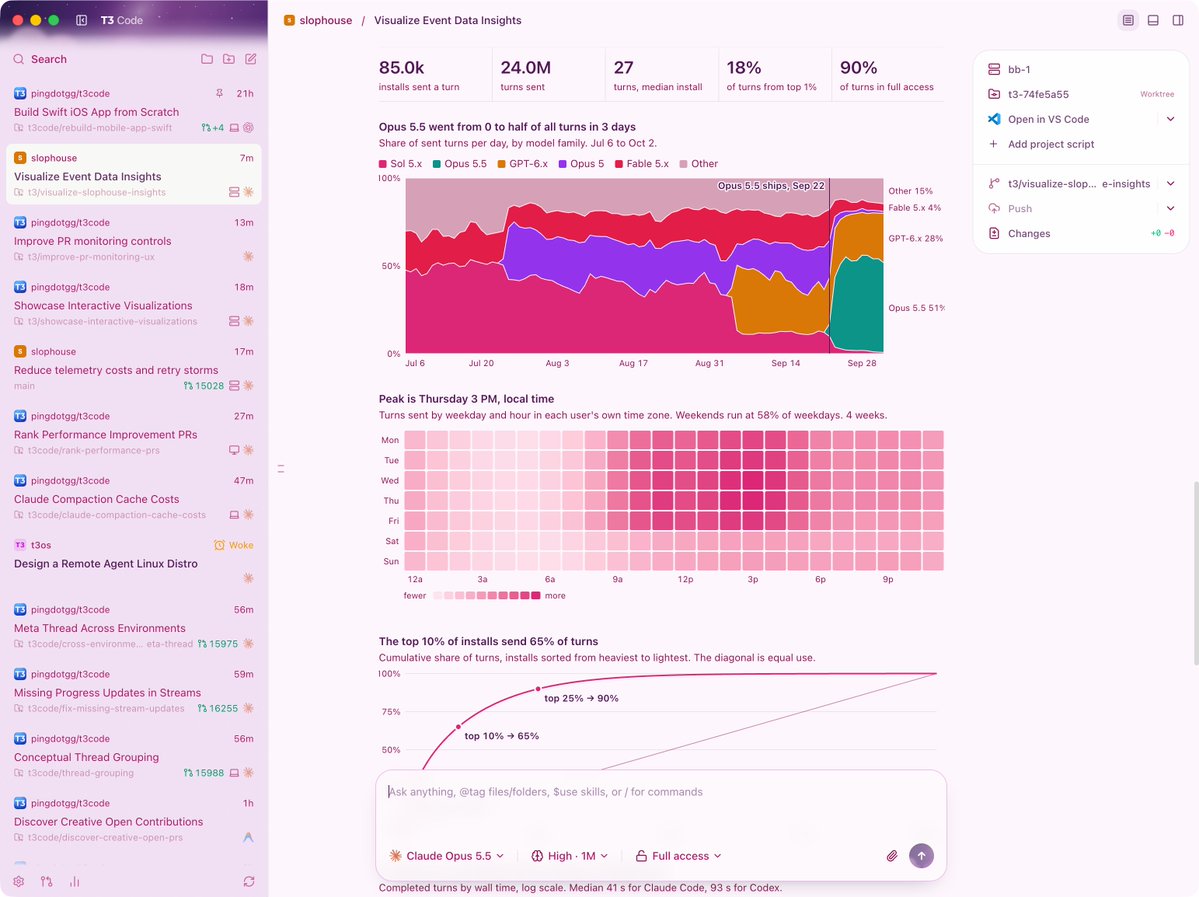Toggle the Other legend series
Viewport: 1199px width, 897px height.
click(x=699, y=164)
